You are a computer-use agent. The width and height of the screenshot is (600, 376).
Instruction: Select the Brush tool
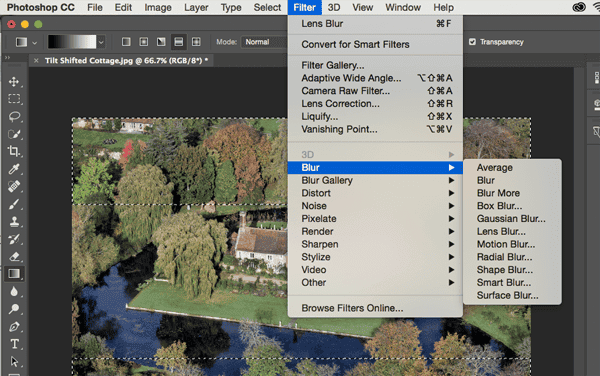[x=14, y=204]
